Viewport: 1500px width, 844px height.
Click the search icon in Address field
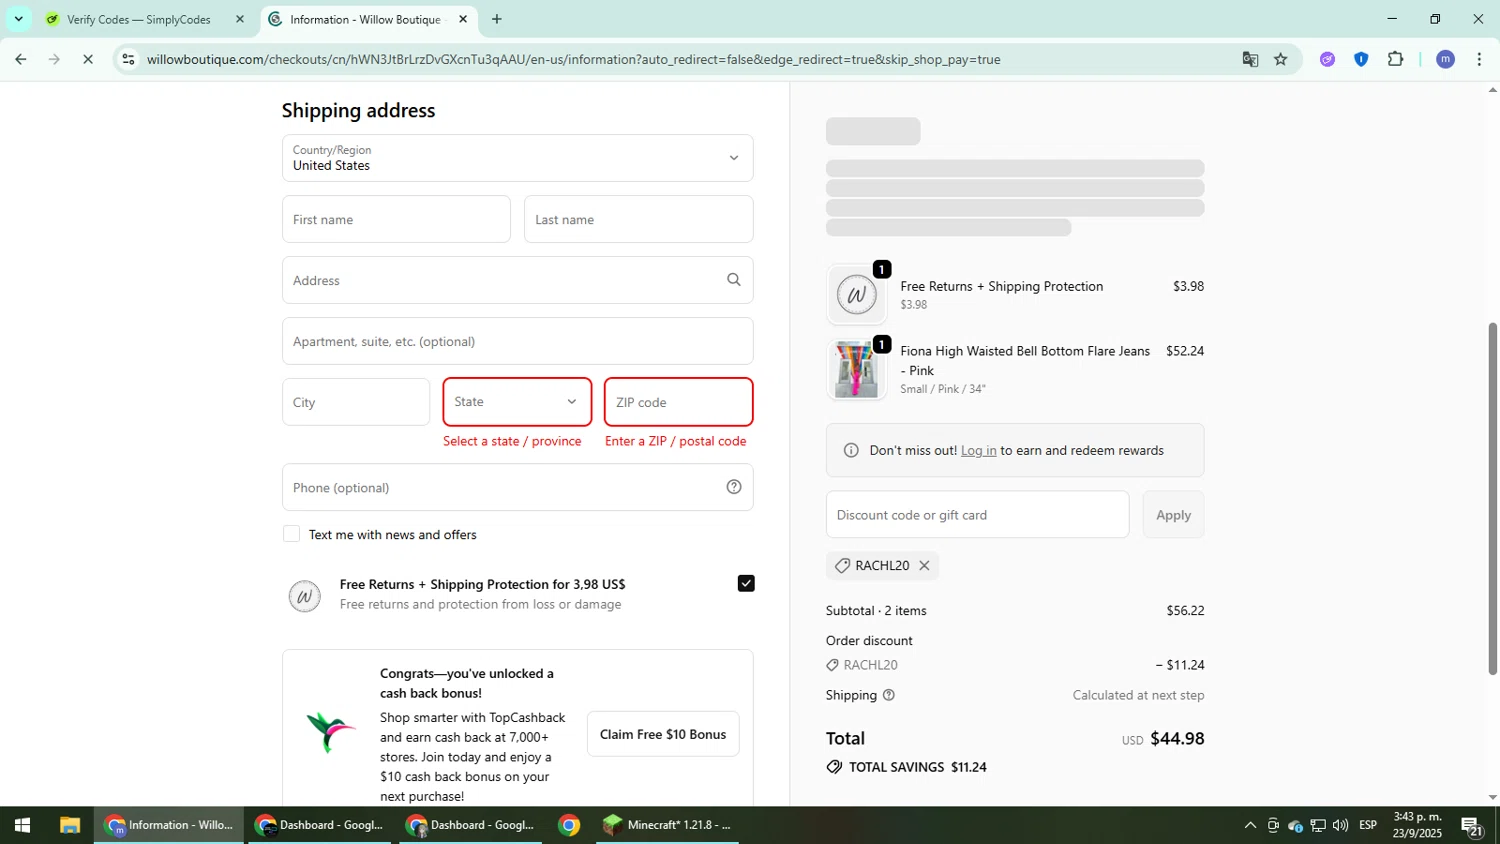tap(734, 280)
